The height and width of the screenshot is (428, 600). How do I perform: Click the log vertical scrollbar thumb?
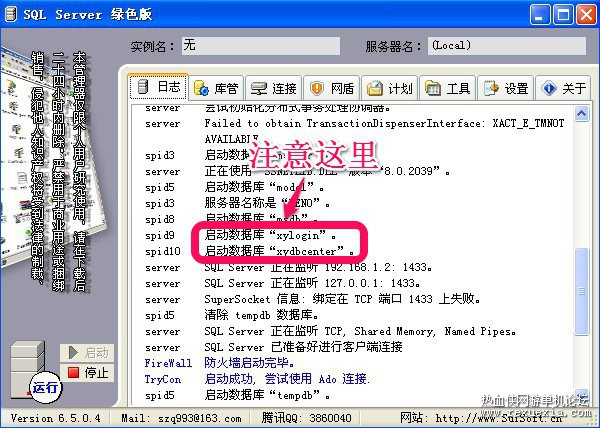coord(581,291)
